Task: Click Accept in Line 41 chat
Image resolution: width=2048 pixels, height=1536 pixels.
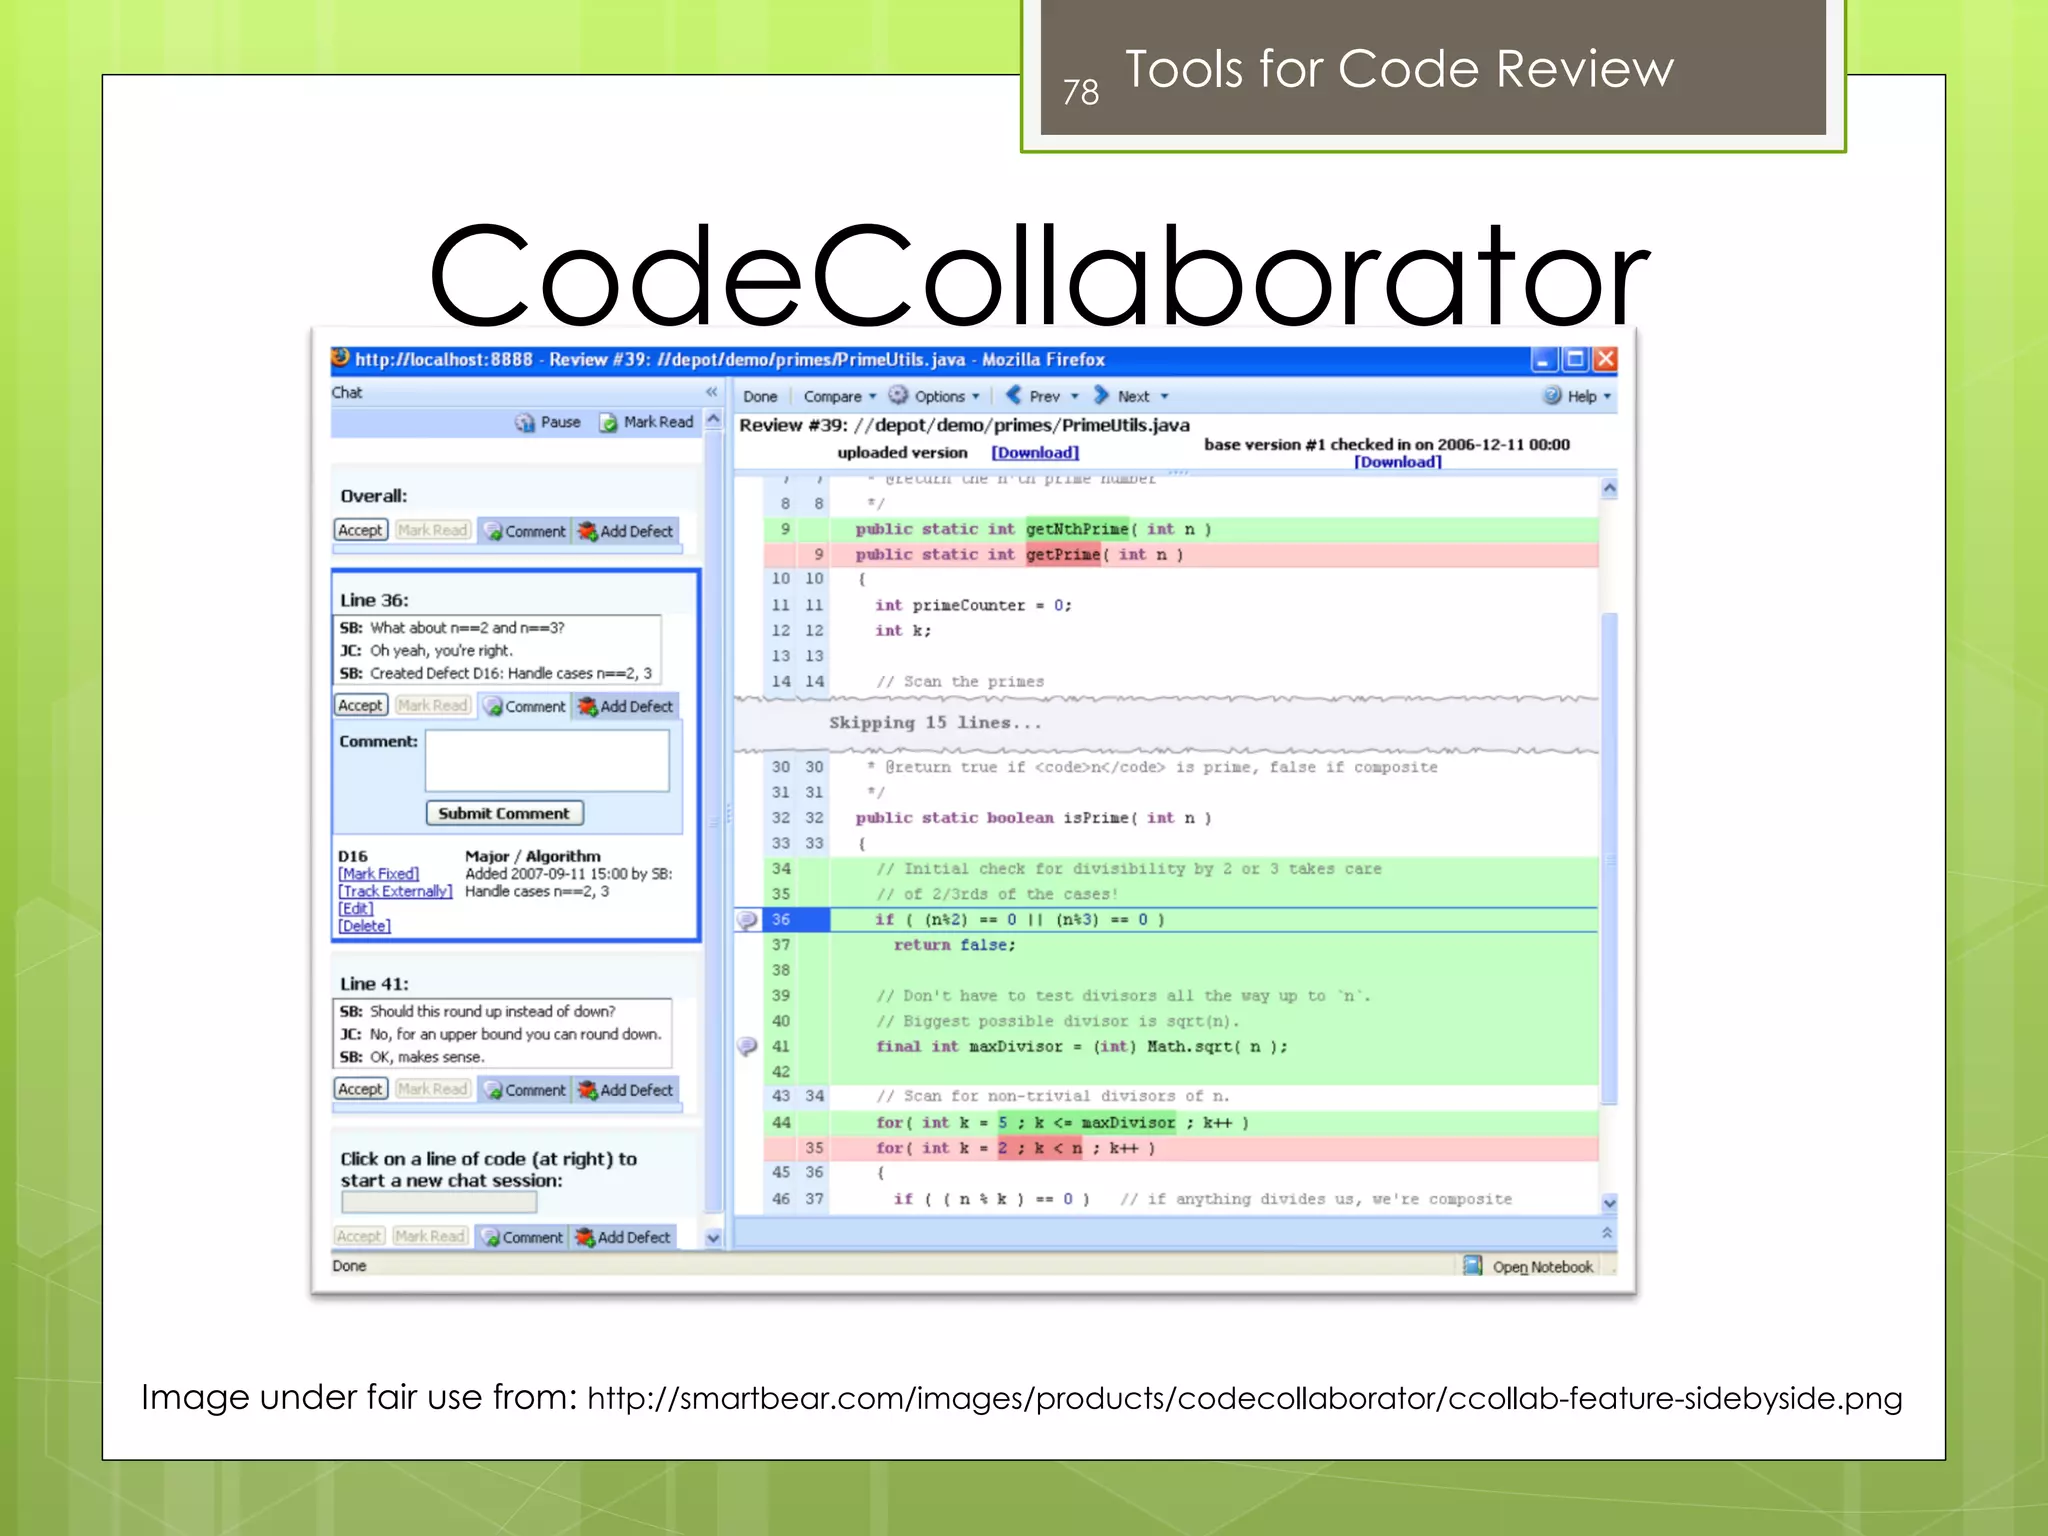Action: pos(360,1089)
